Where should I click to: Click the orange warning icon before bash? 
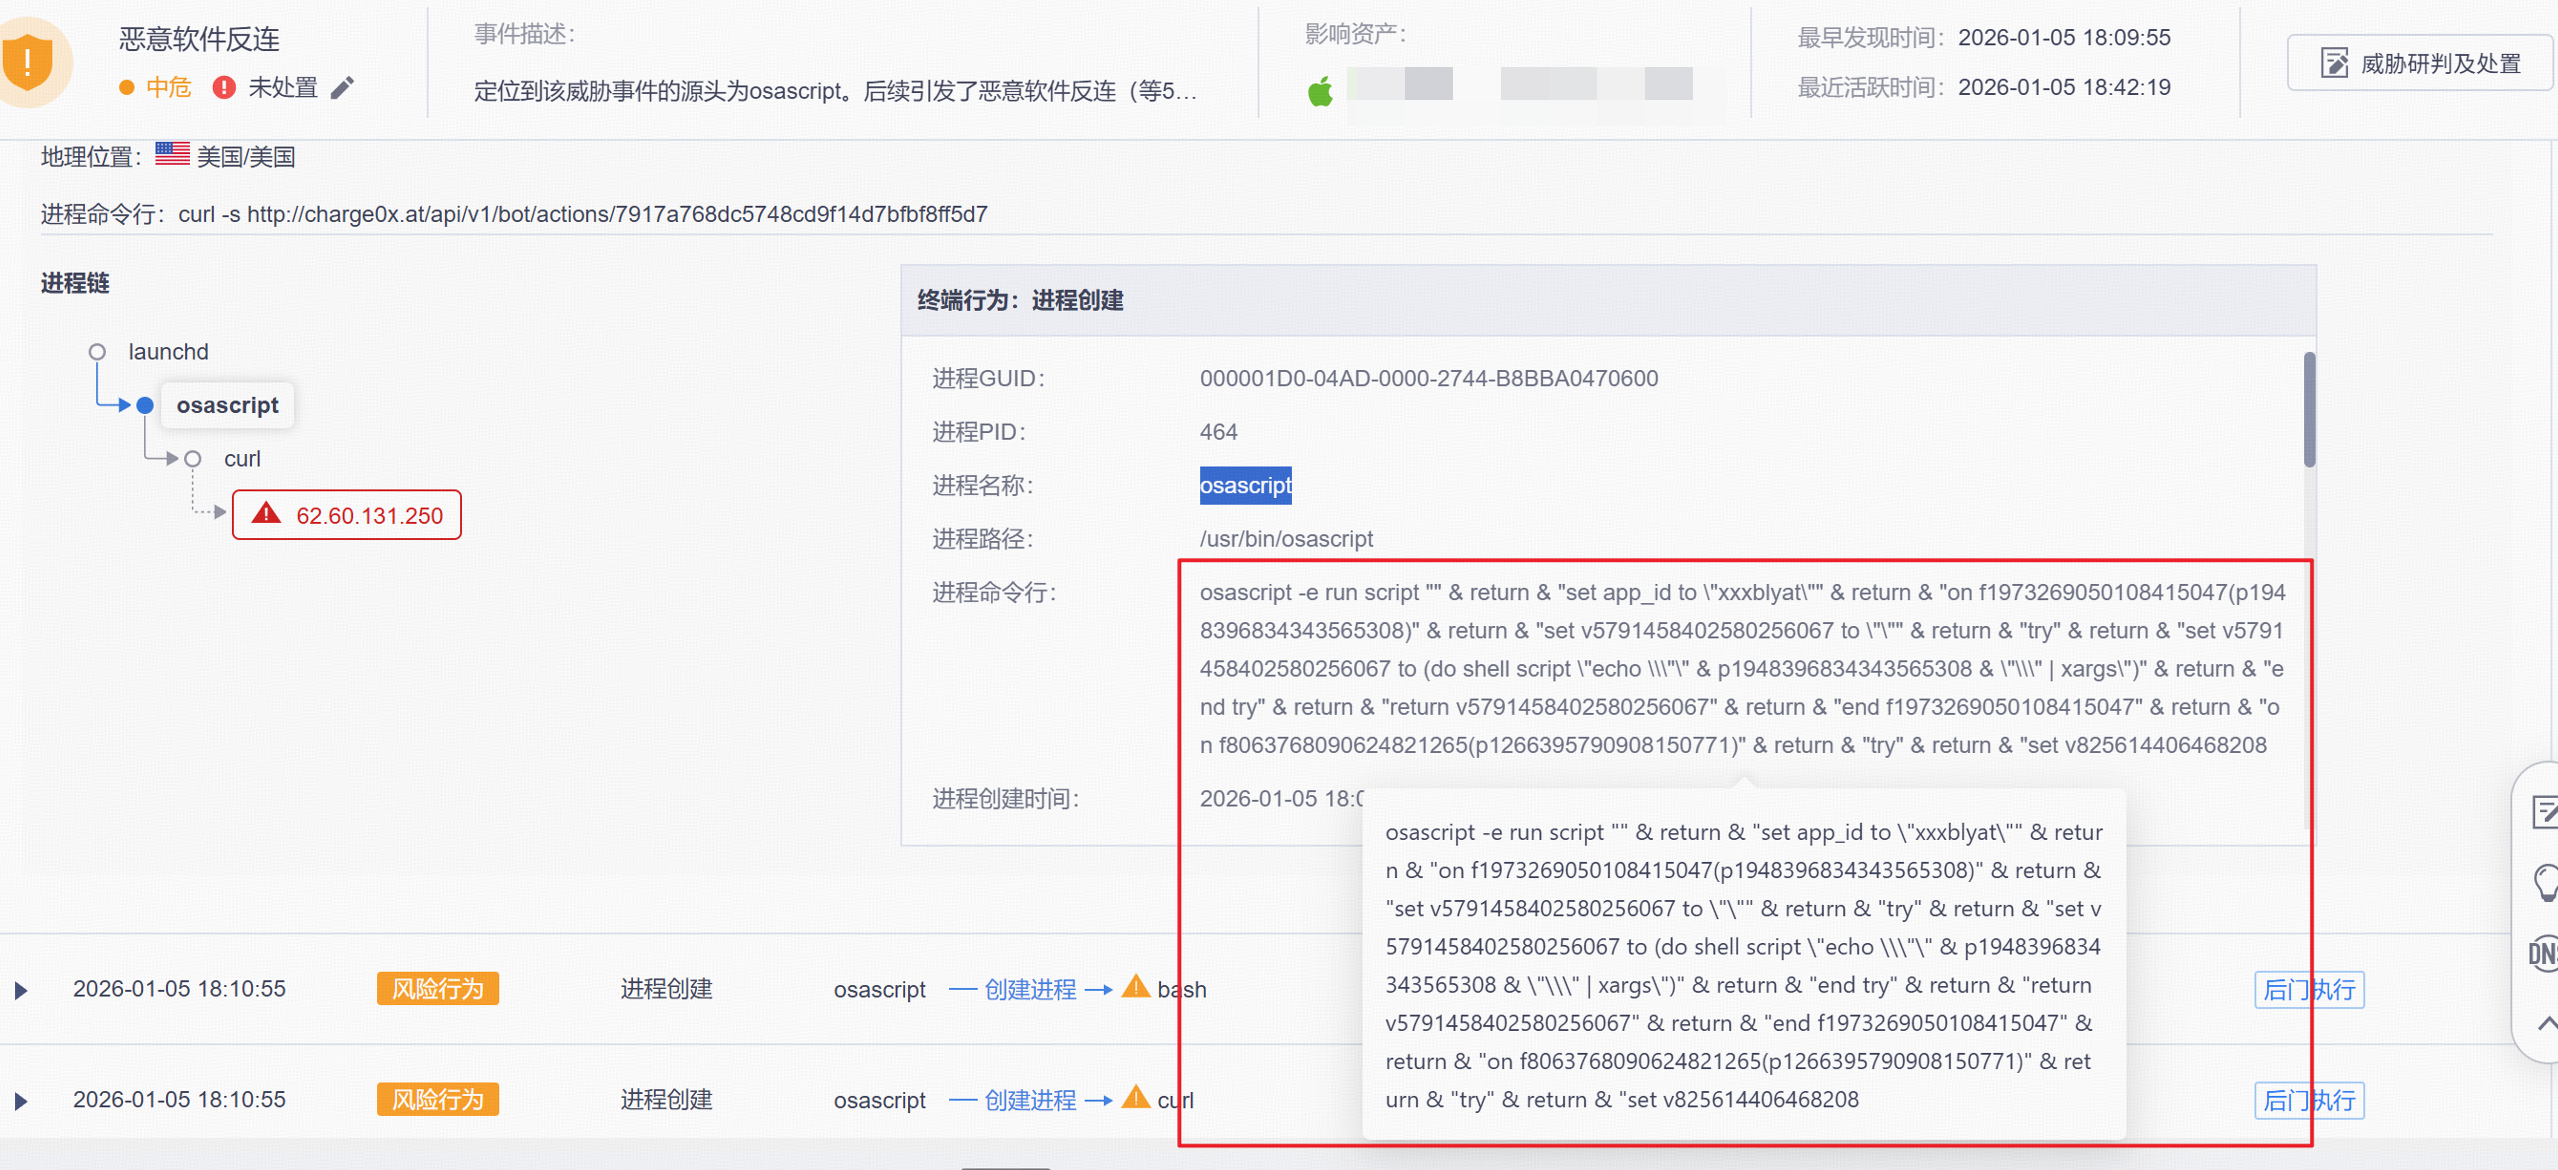tap(1135, 987)
